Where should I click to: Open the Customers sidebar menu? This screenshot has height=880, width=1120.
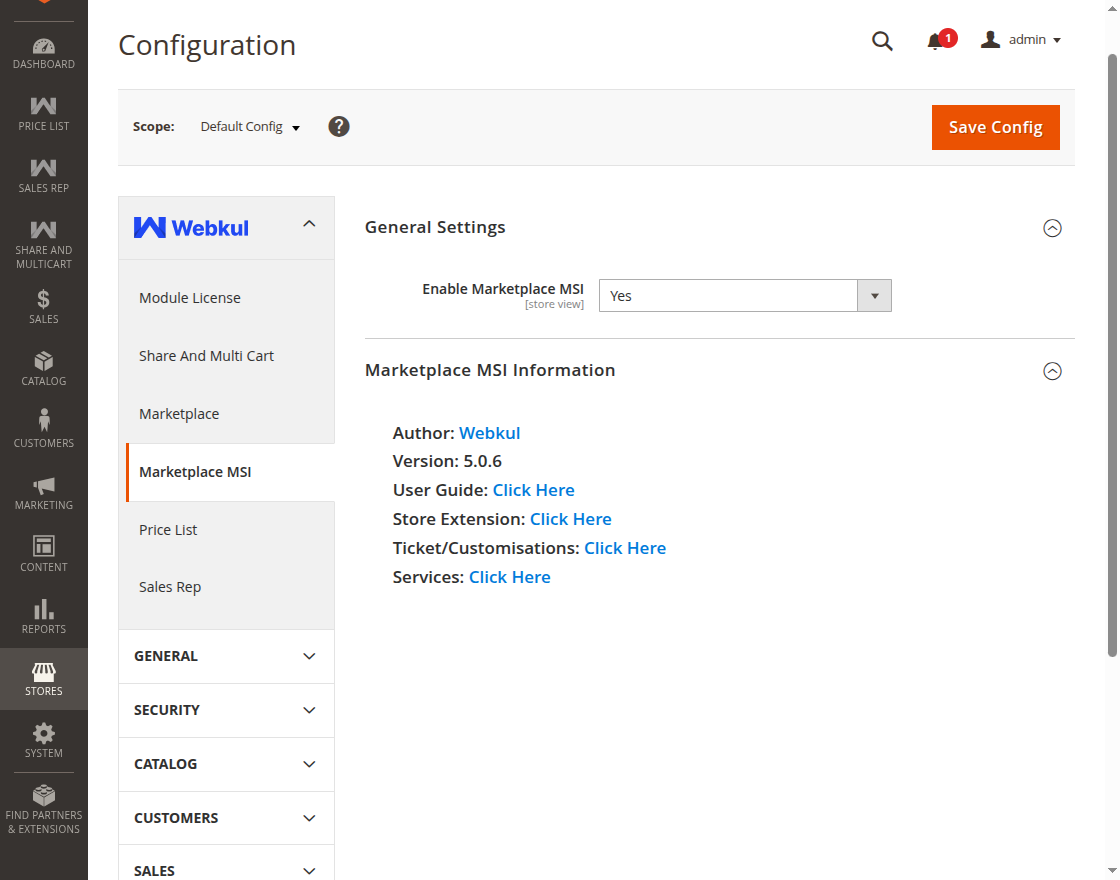click(x=44, y=429)
